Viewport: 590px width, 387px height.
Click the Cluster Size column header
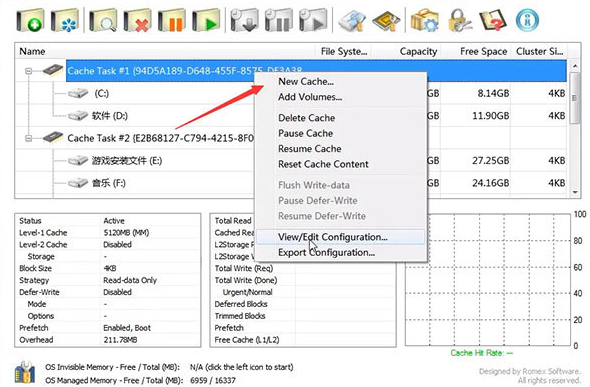tap(540, 51)
